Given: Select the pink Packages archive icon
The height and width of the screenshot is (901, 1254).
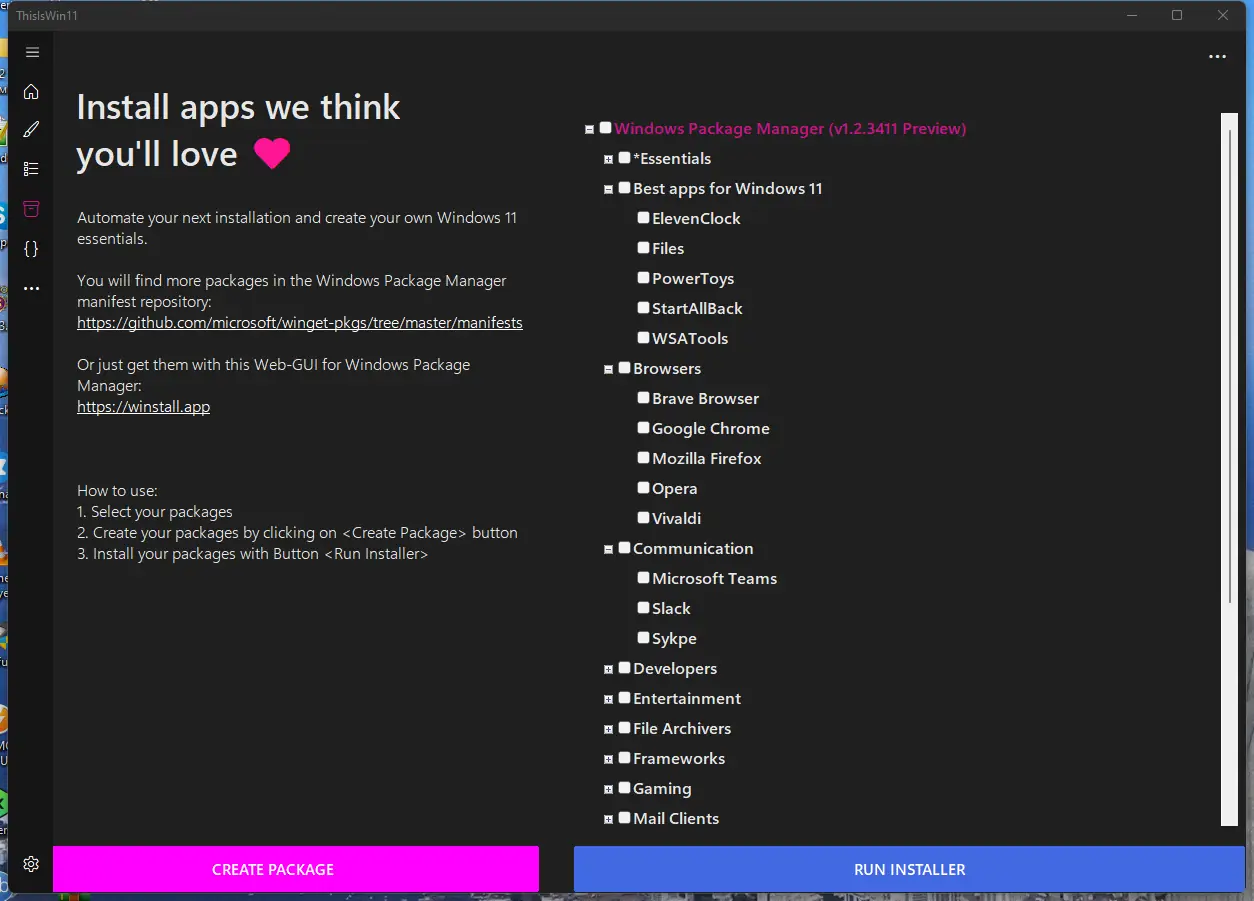Looking at the screenshot, I should click(31, 209).
